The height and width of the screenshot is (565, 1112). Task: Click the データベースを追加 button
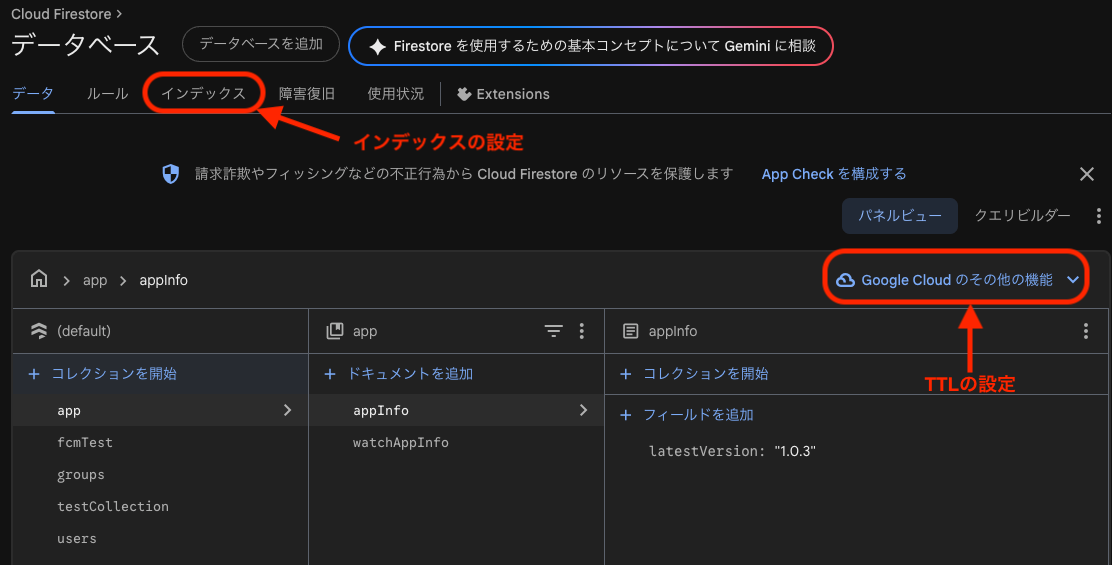[261, 44]
